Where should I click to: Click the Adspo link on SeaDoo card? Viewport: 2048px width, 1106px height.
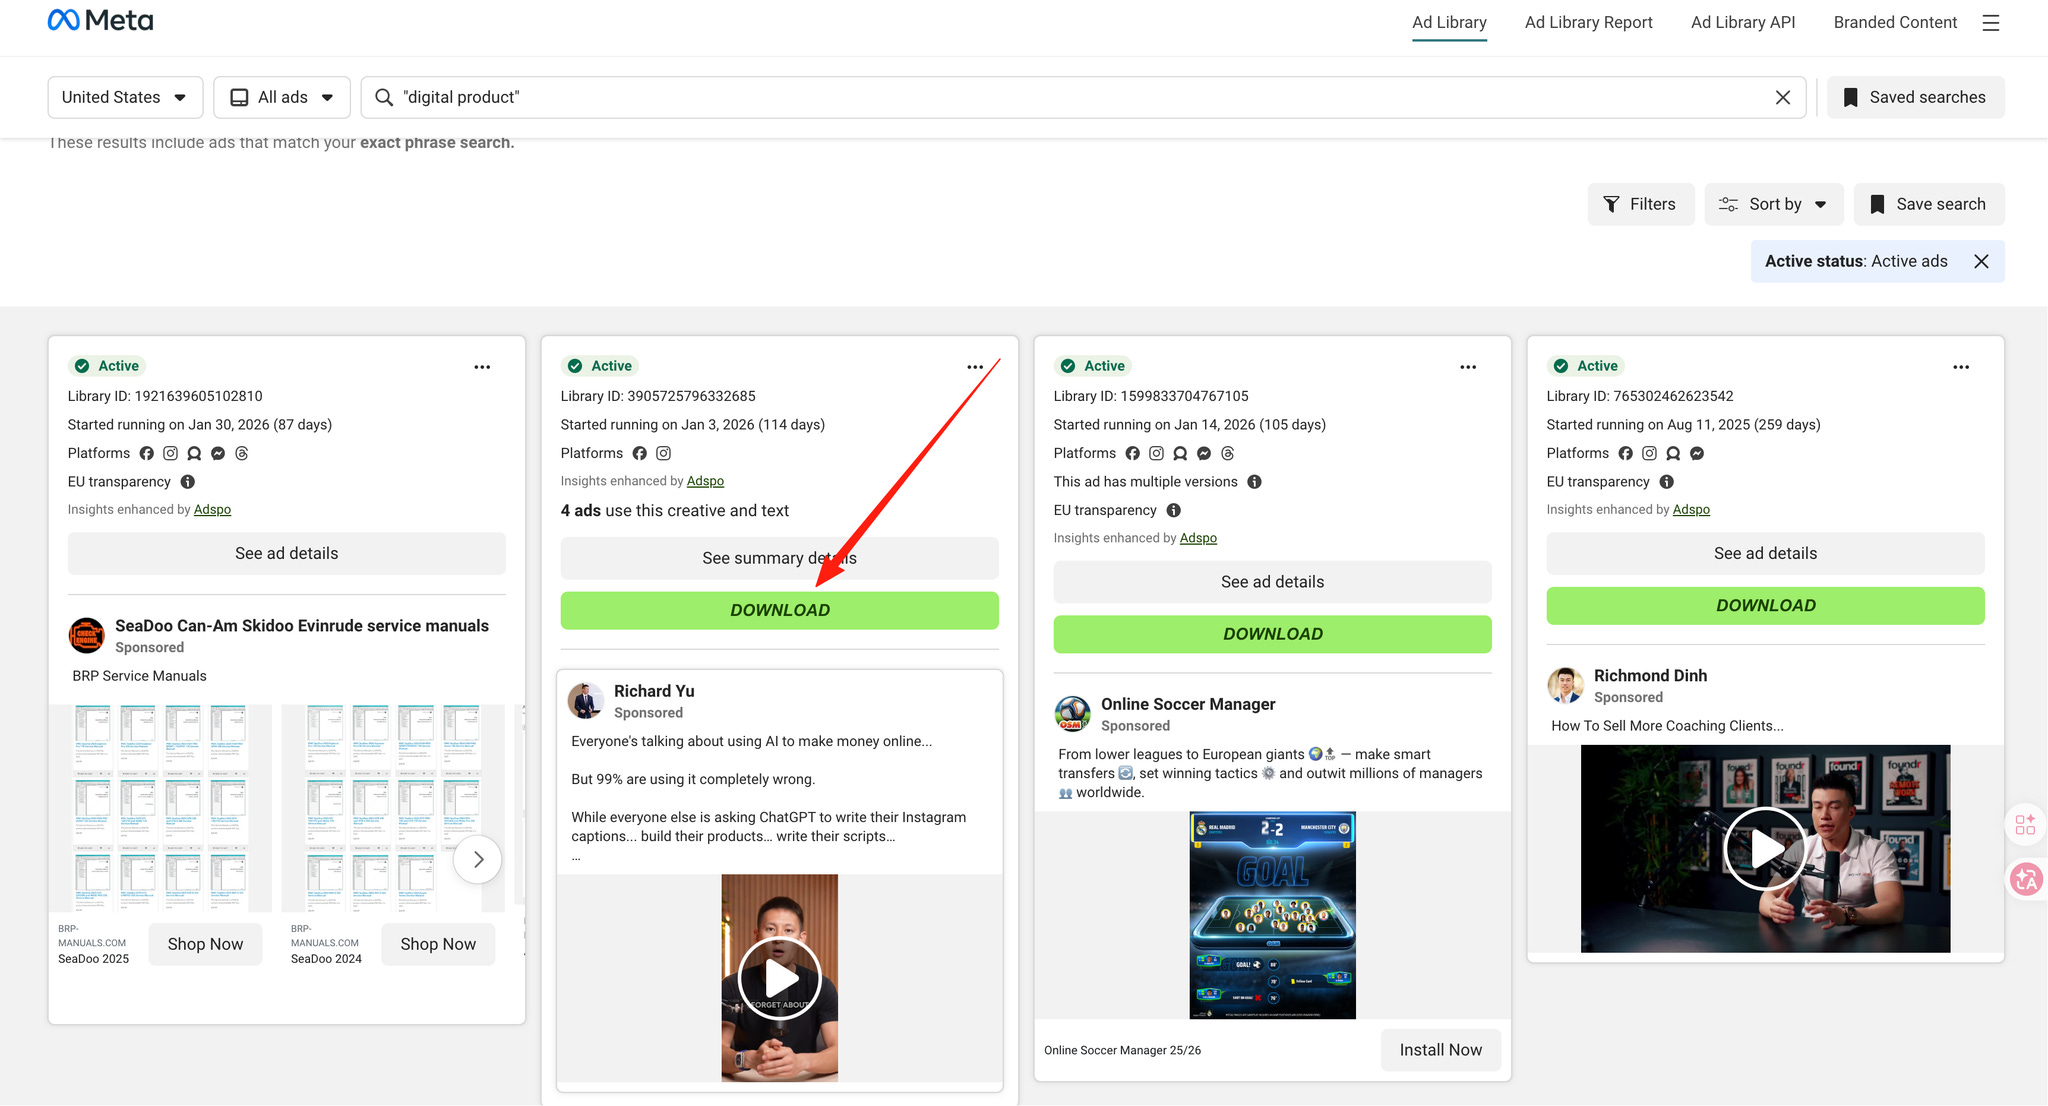tap(212, 510)
